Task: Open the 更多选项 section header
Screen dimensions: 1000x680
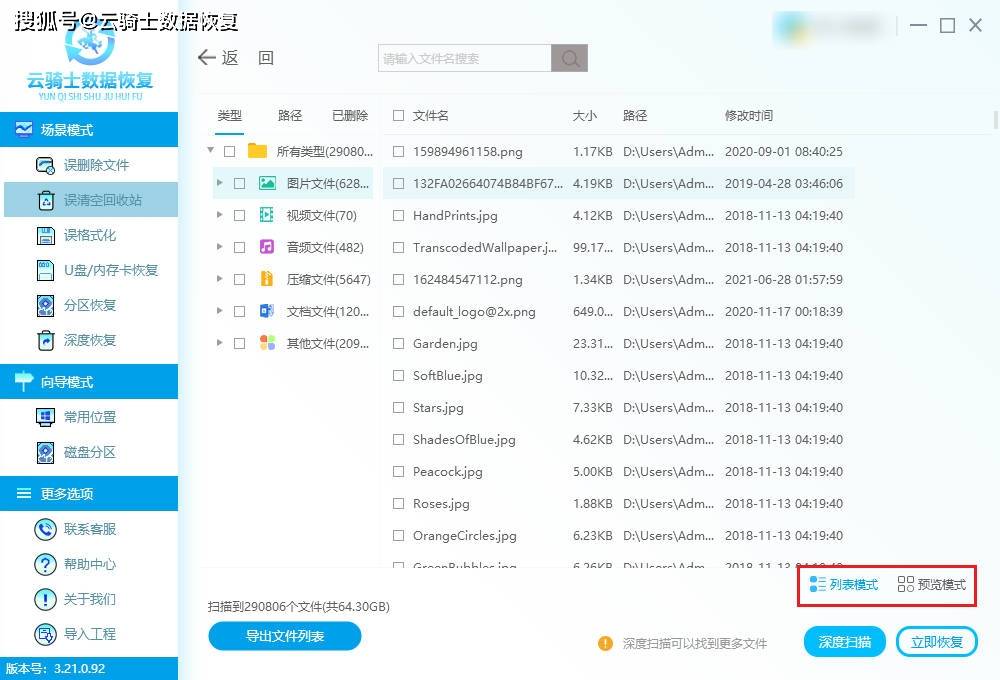Action: point(89,493)
